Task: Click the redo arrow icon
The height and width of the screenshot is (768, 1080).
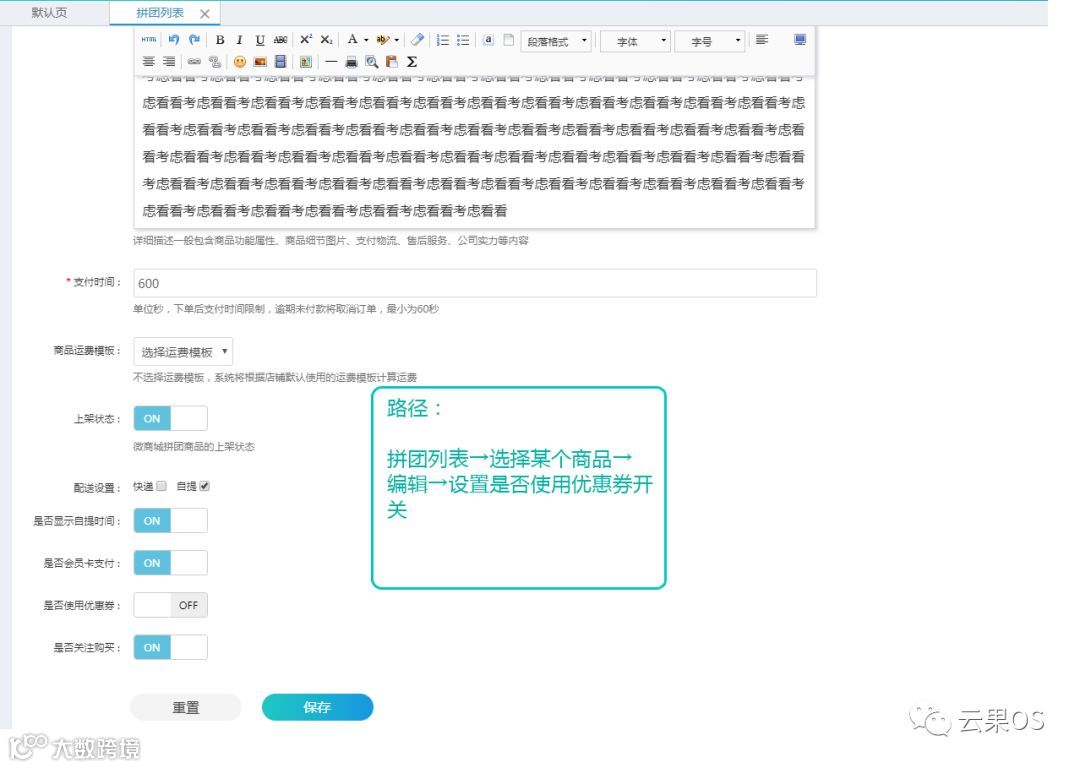Action: click(x=194, y=40)
